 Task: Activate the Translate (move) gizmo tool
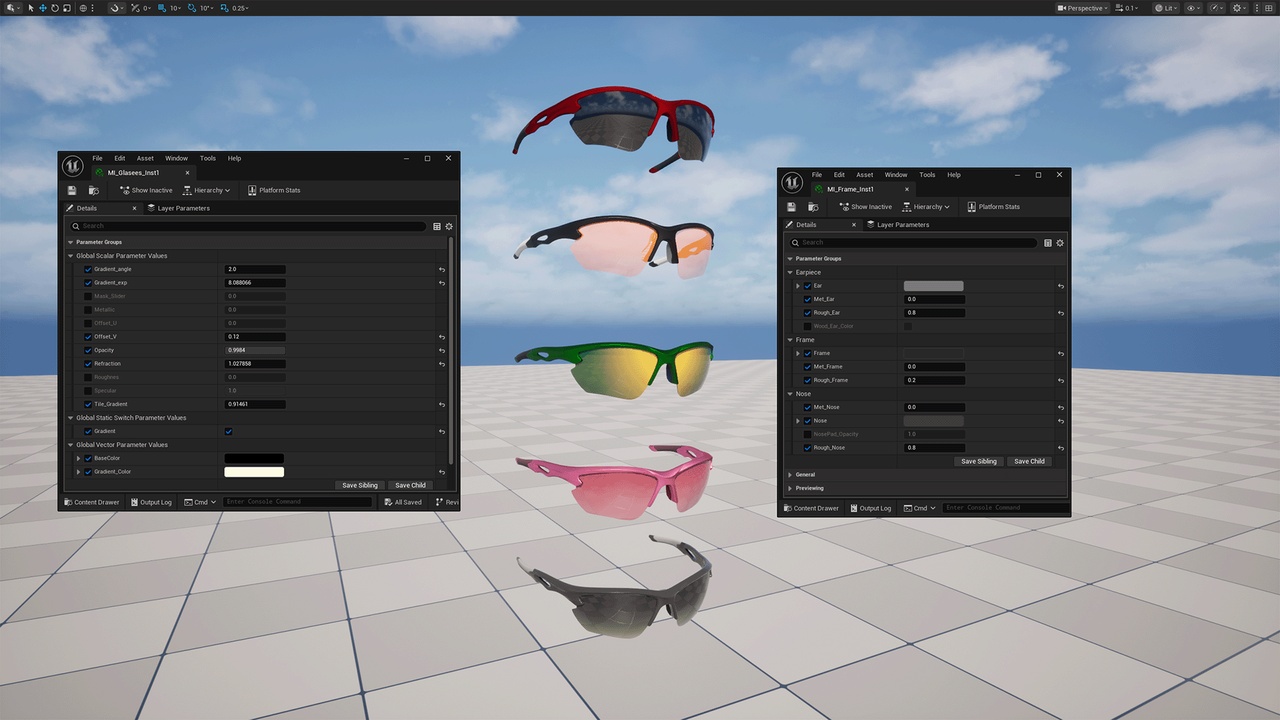pos(43,8)
